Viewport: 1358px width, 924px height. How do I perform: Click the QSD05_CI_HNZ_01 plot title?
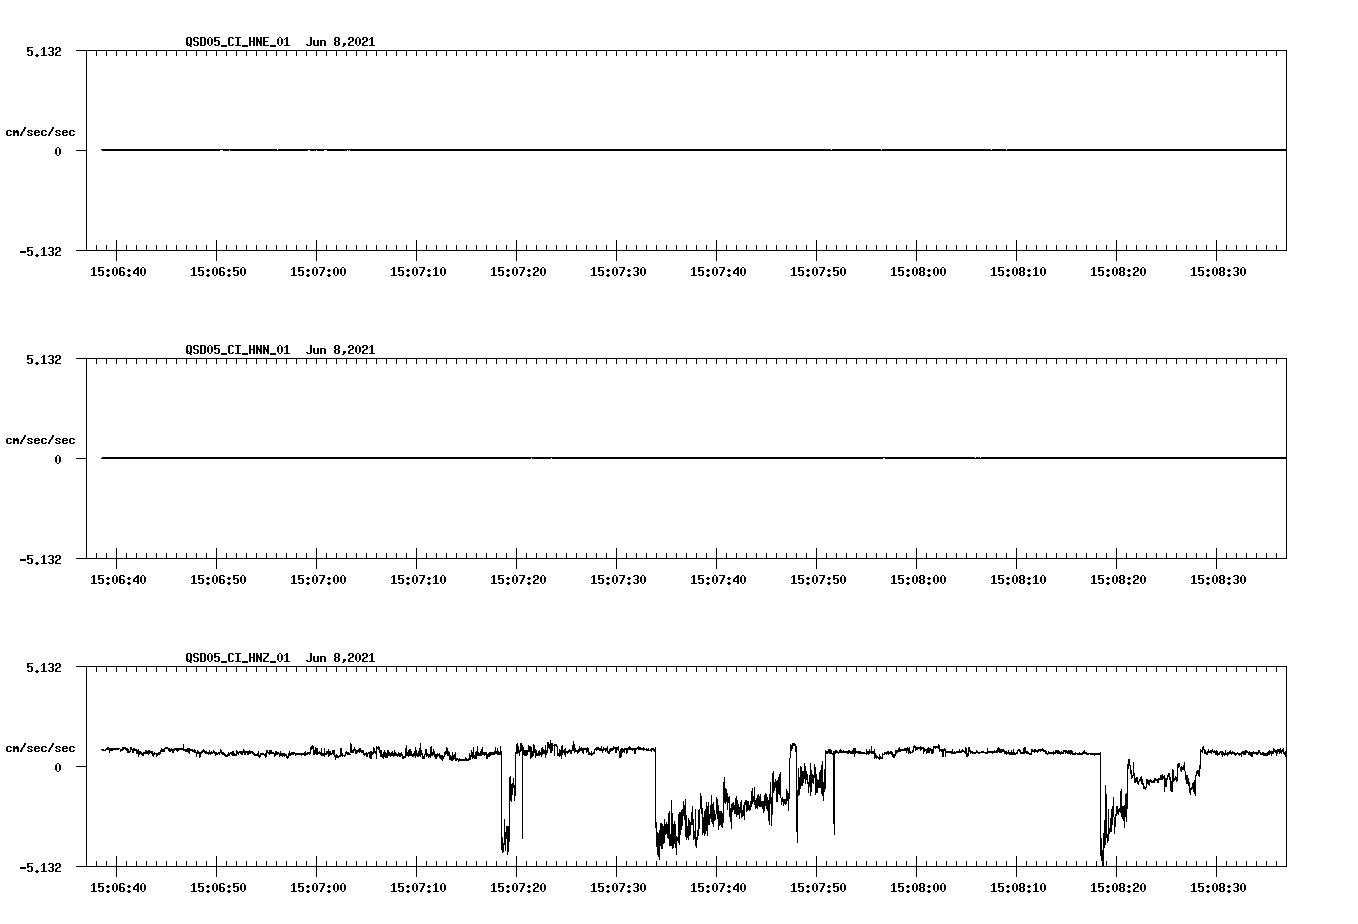[x=280, y=658]
